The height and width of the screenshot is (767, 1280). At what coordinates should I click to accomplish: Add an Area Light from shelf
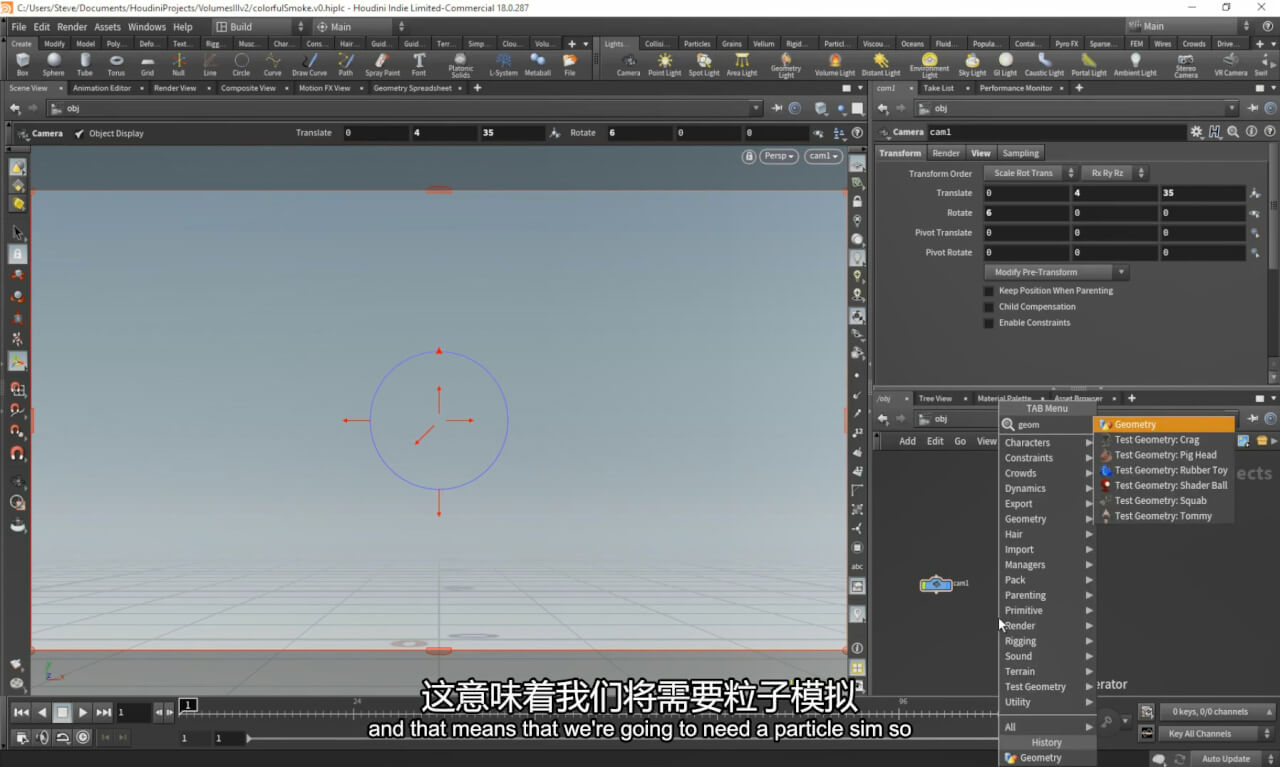point(742,65)
